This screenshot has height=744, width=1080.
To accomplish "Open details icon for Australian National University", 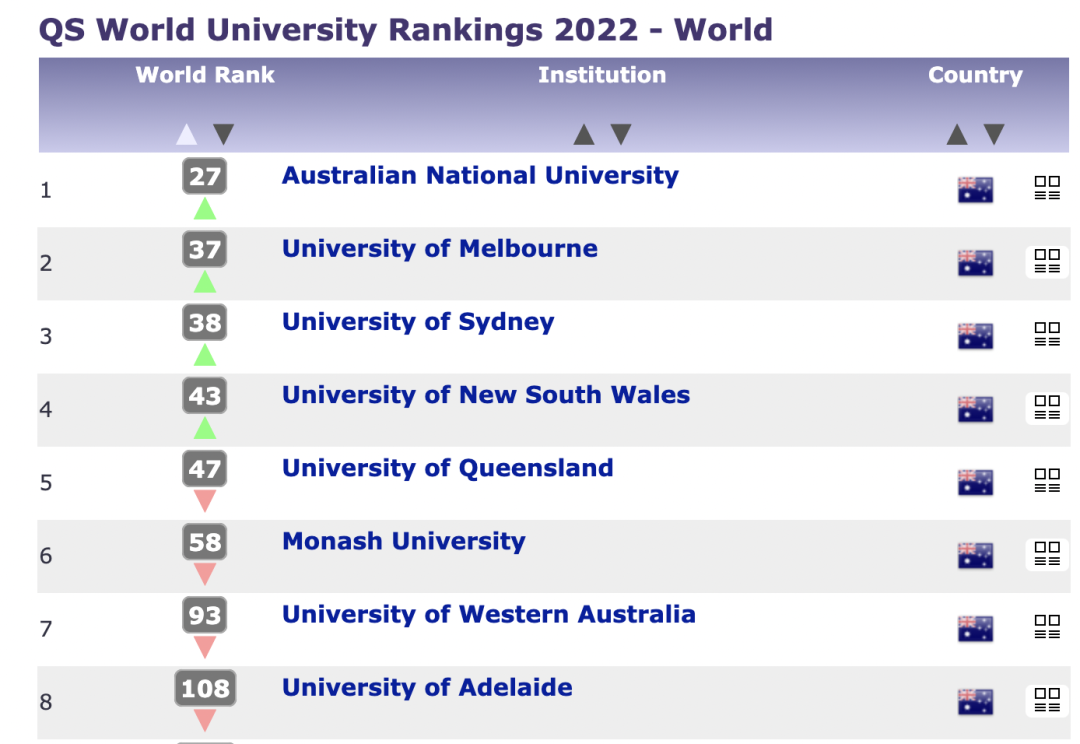I will coord(1047,188).
